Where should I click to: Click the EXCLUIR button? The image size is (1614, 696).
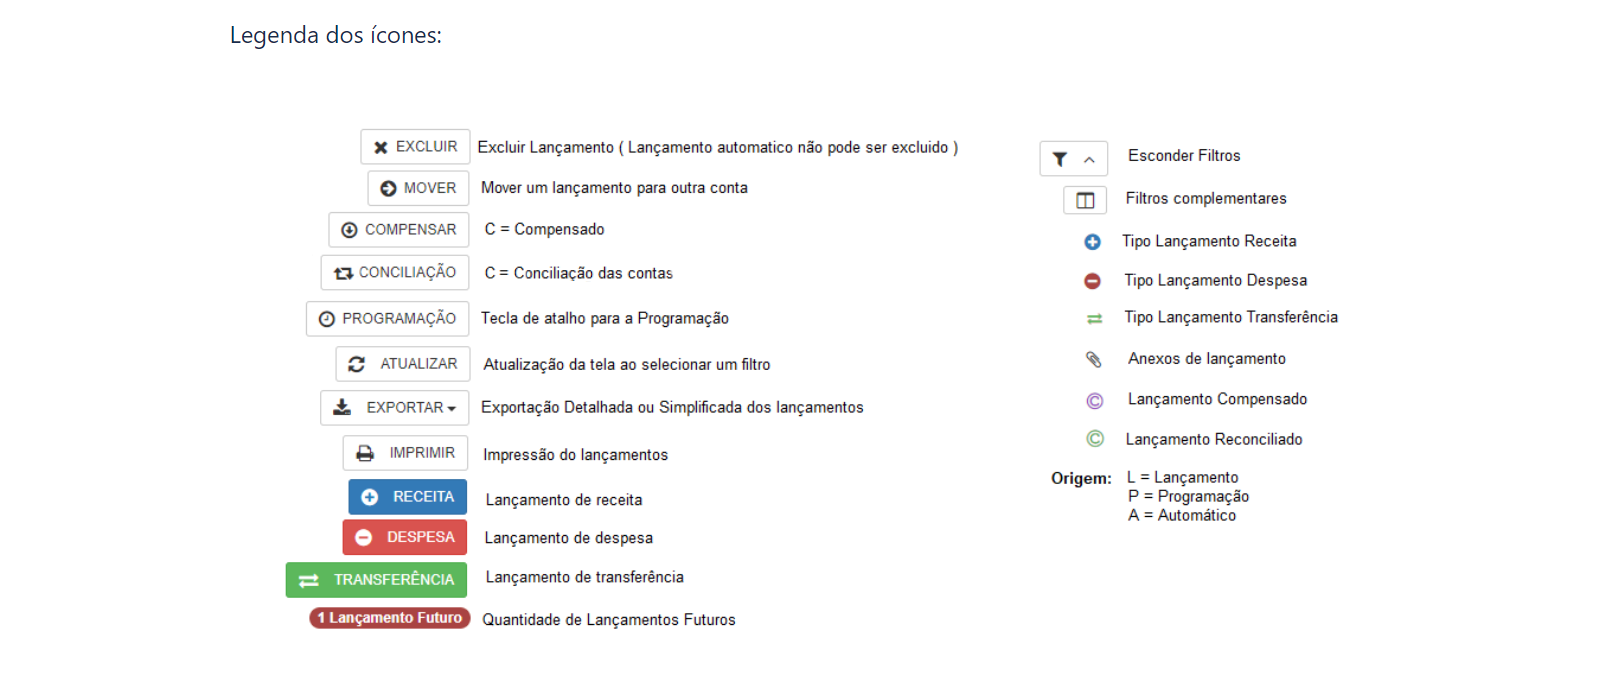point(415,147)
